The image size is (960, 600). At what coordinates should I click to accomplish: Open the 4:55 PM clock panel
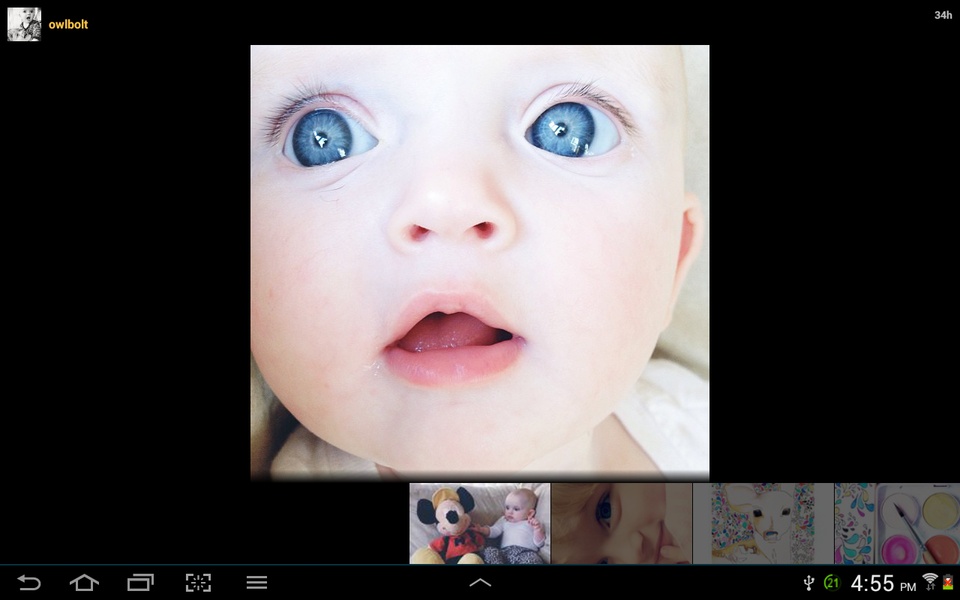[x=883, y=583]
